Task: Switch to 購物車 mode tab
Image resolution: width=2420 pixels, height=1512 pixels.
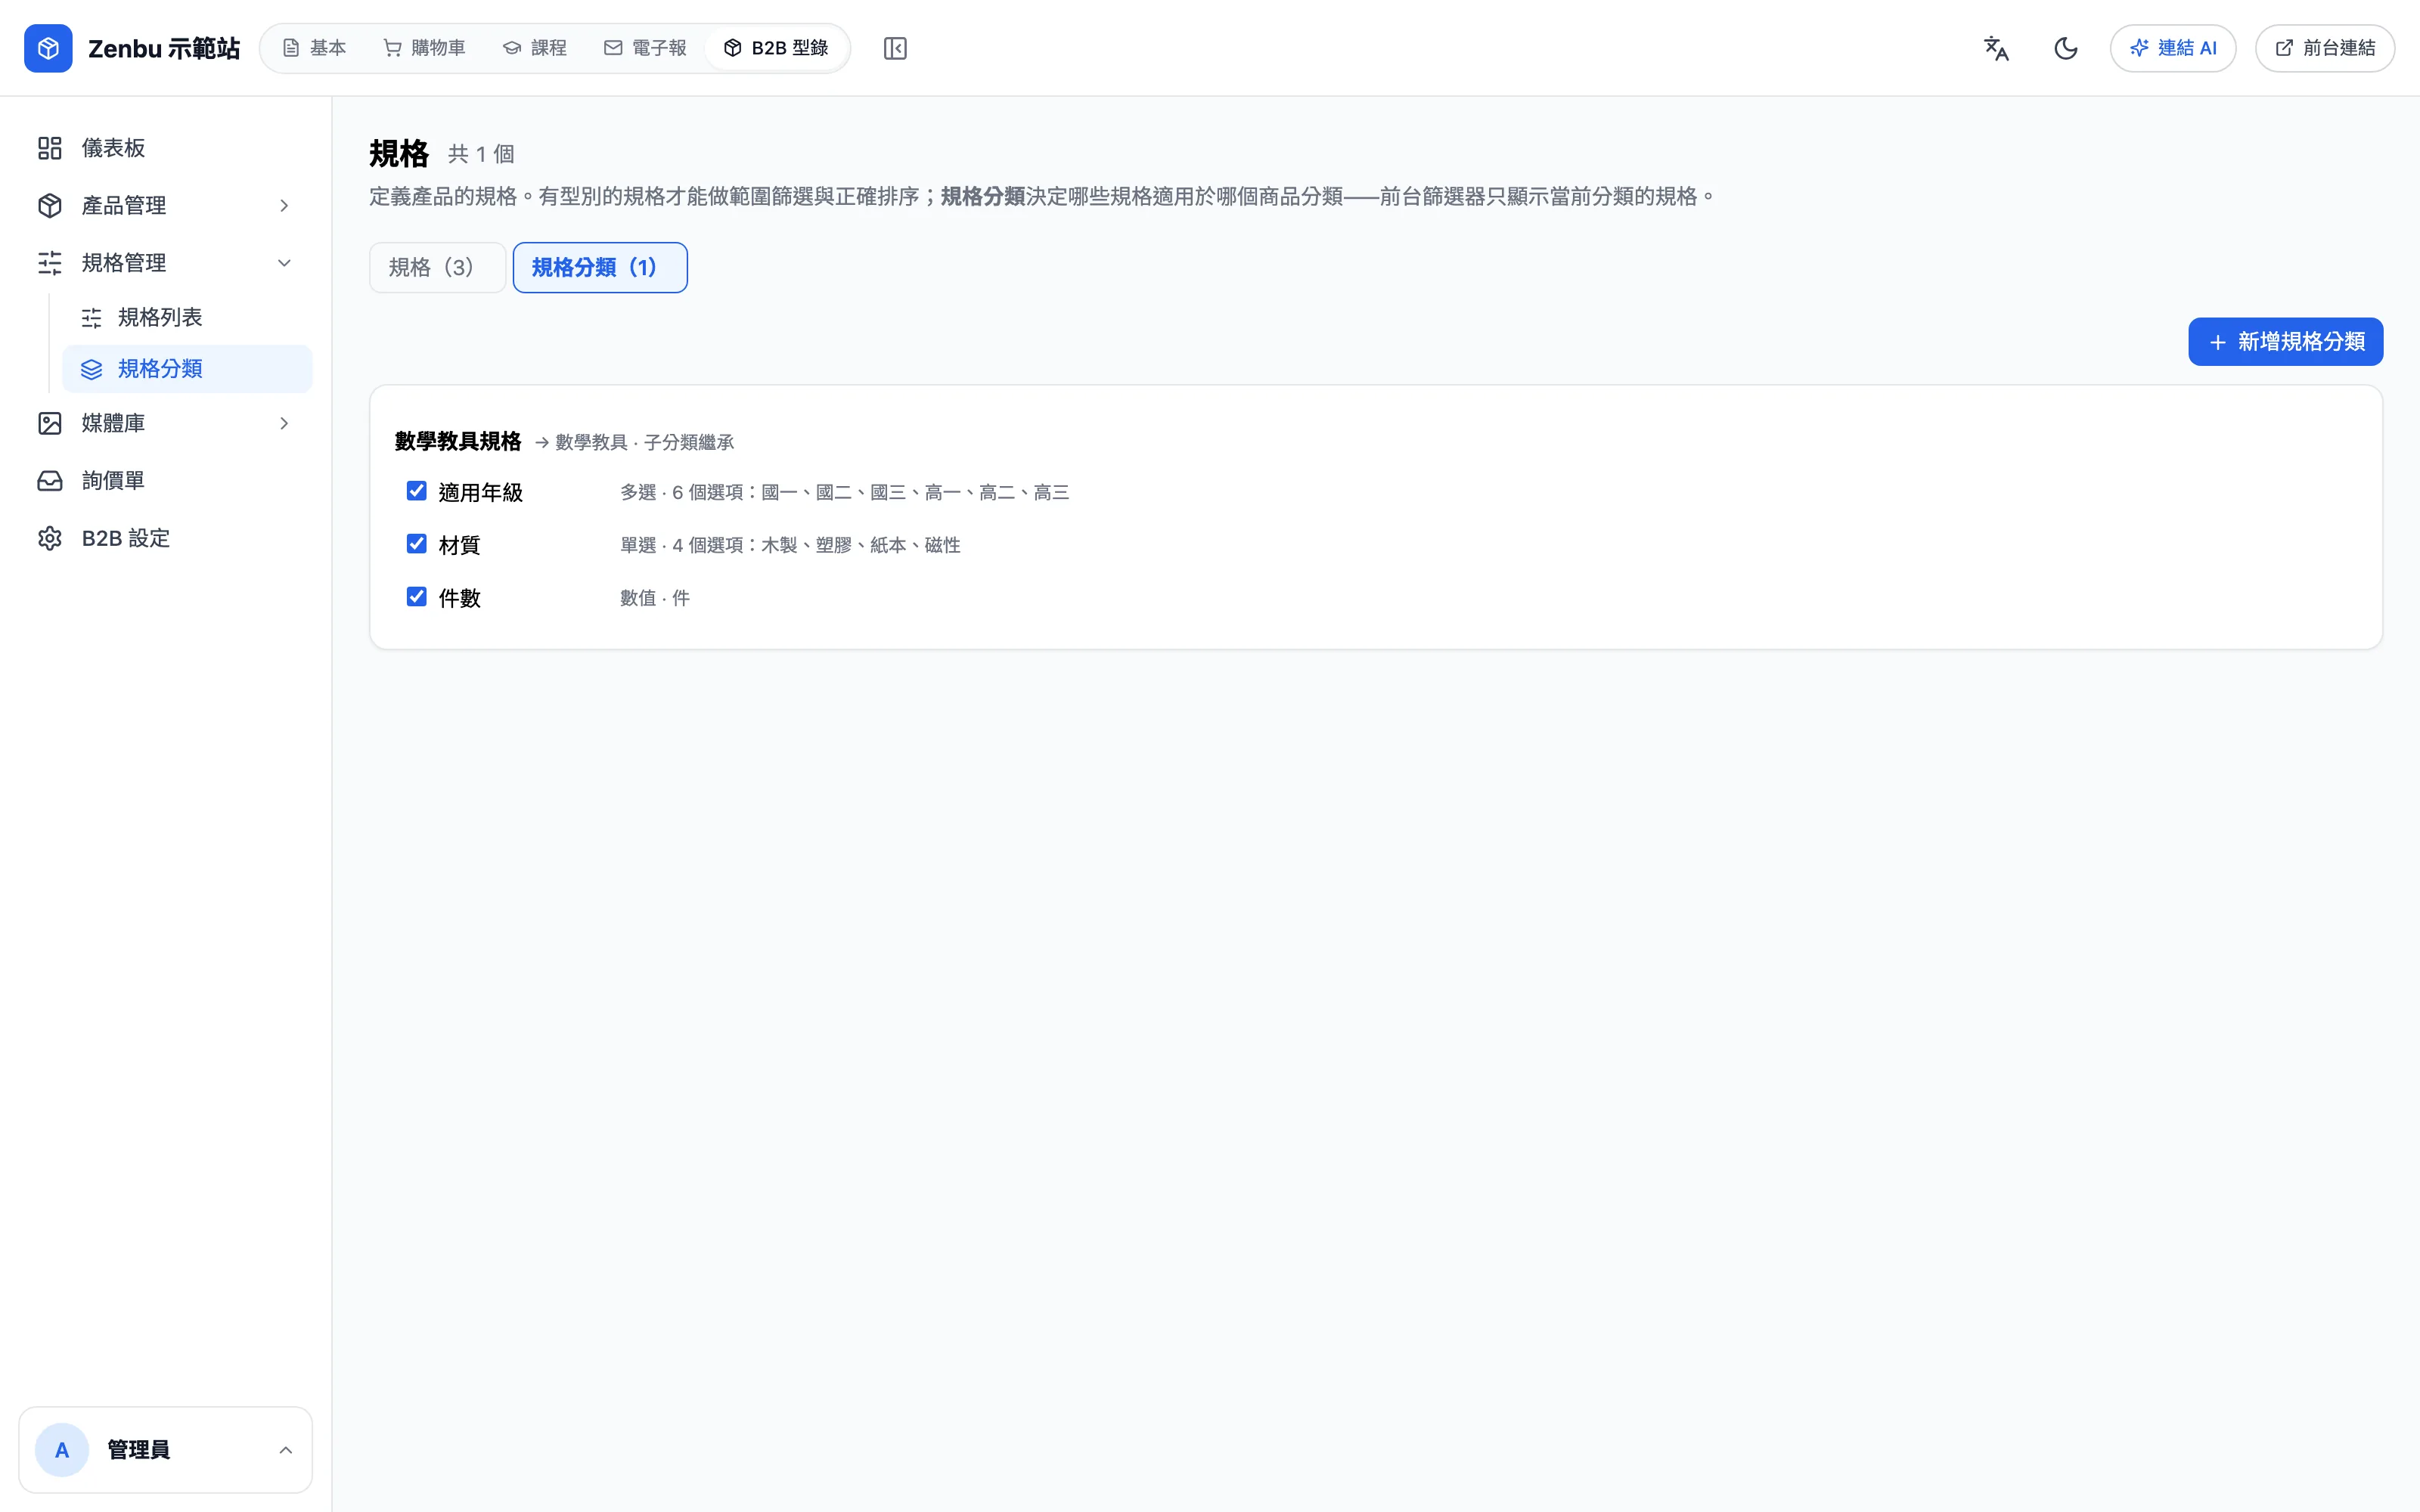Action: [x=425, y=48]
